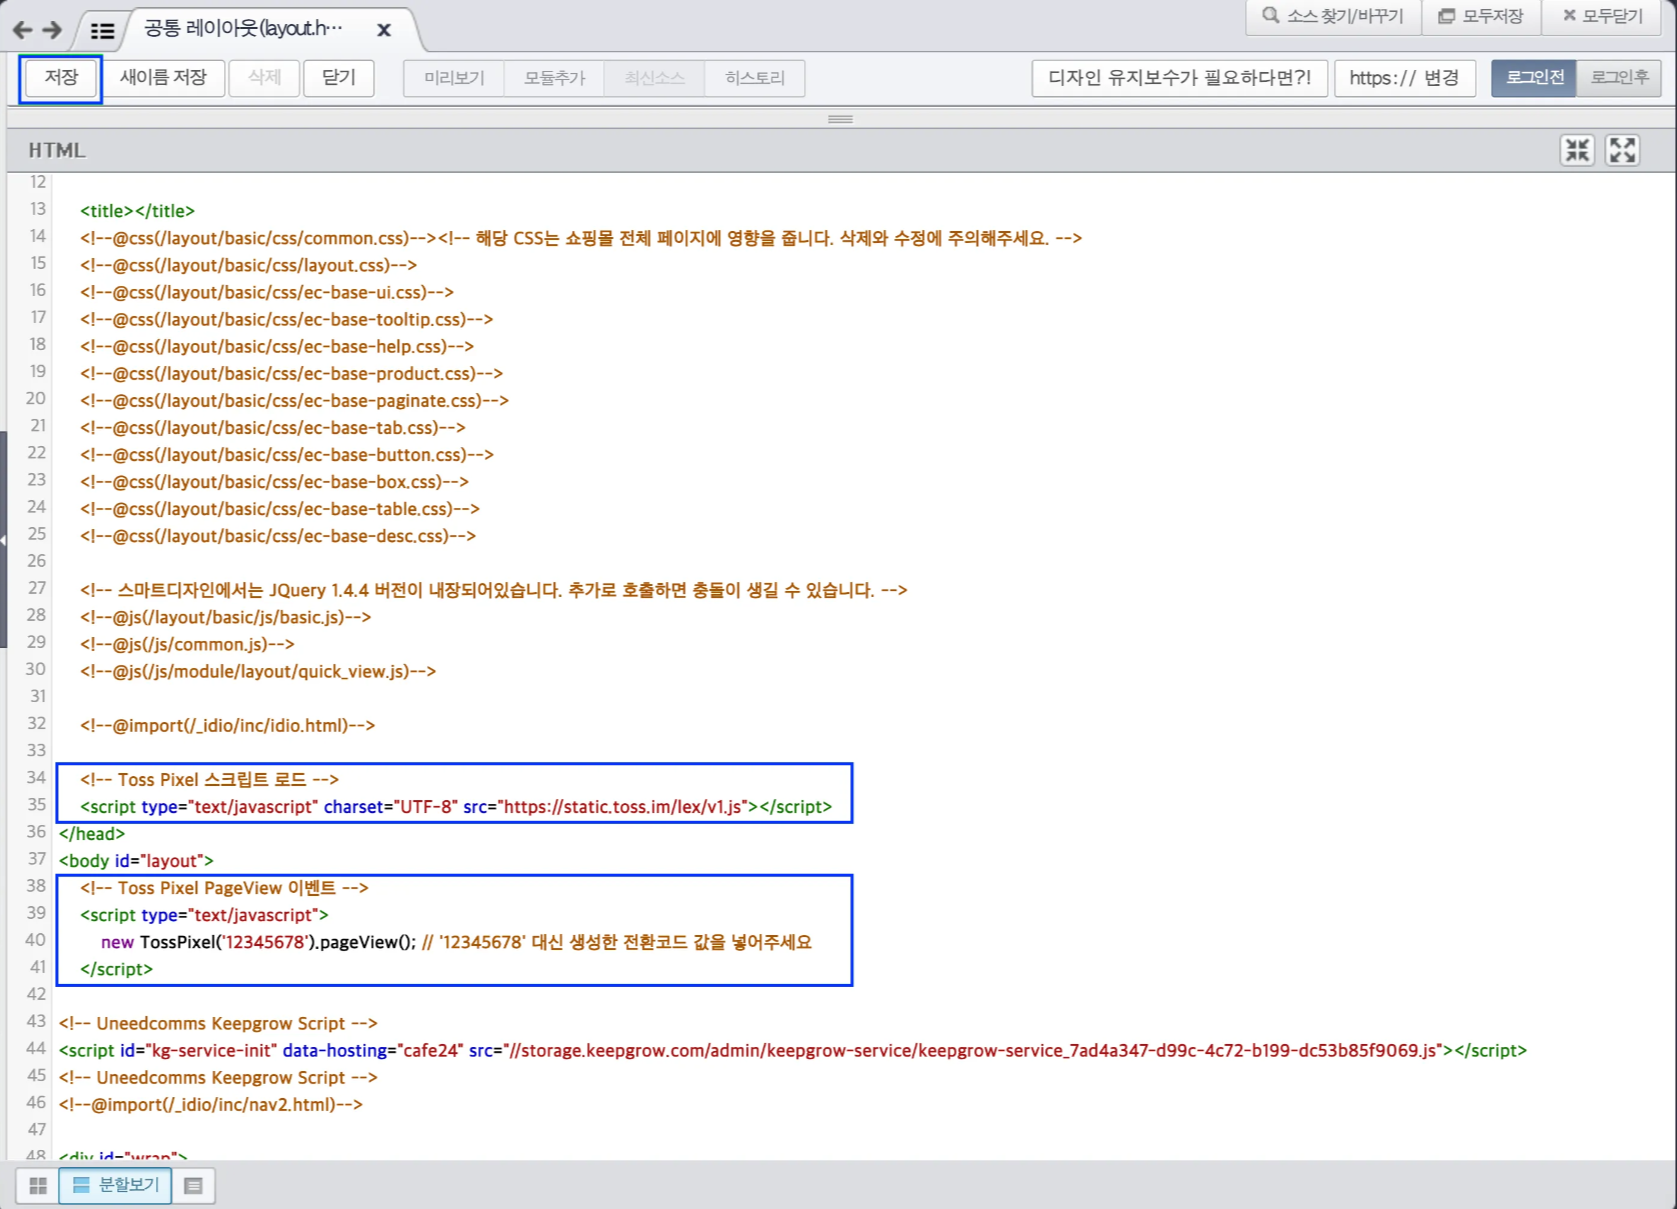Screen dimensions: 1677x1209
Task: Open 소스 찾기/바꾸기 search
Action: click(1333, 16)
